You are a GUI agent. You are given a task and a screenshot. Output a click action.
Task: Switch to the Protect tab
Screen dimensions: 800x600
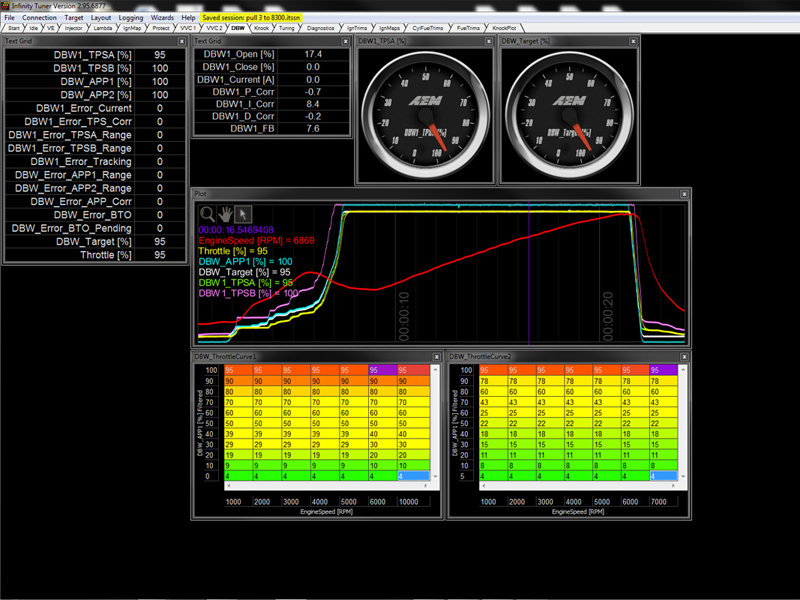[x=161, y=28]
